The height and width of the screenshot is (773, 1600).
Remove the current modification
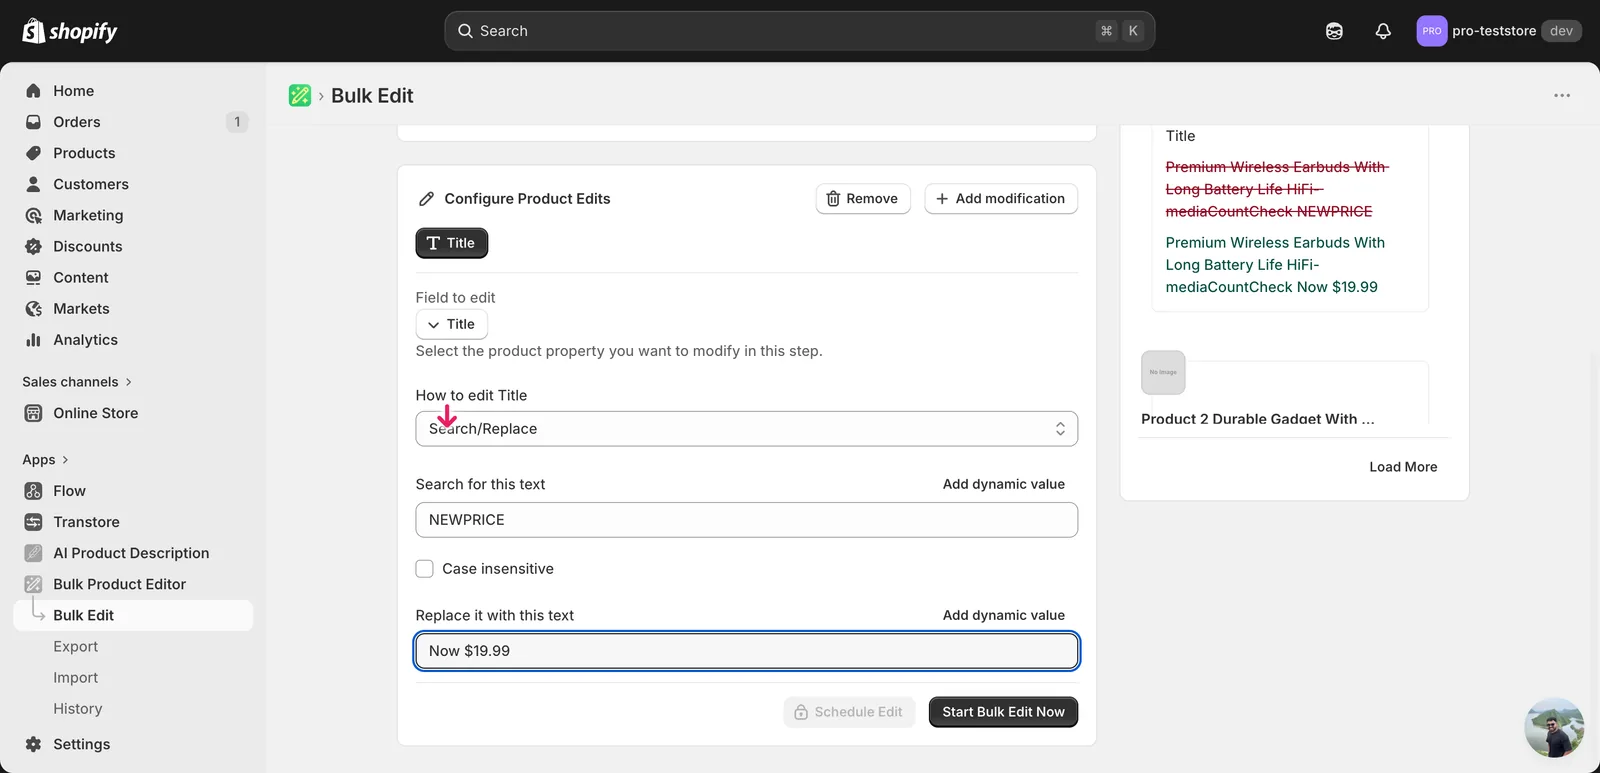pos(863,199)
